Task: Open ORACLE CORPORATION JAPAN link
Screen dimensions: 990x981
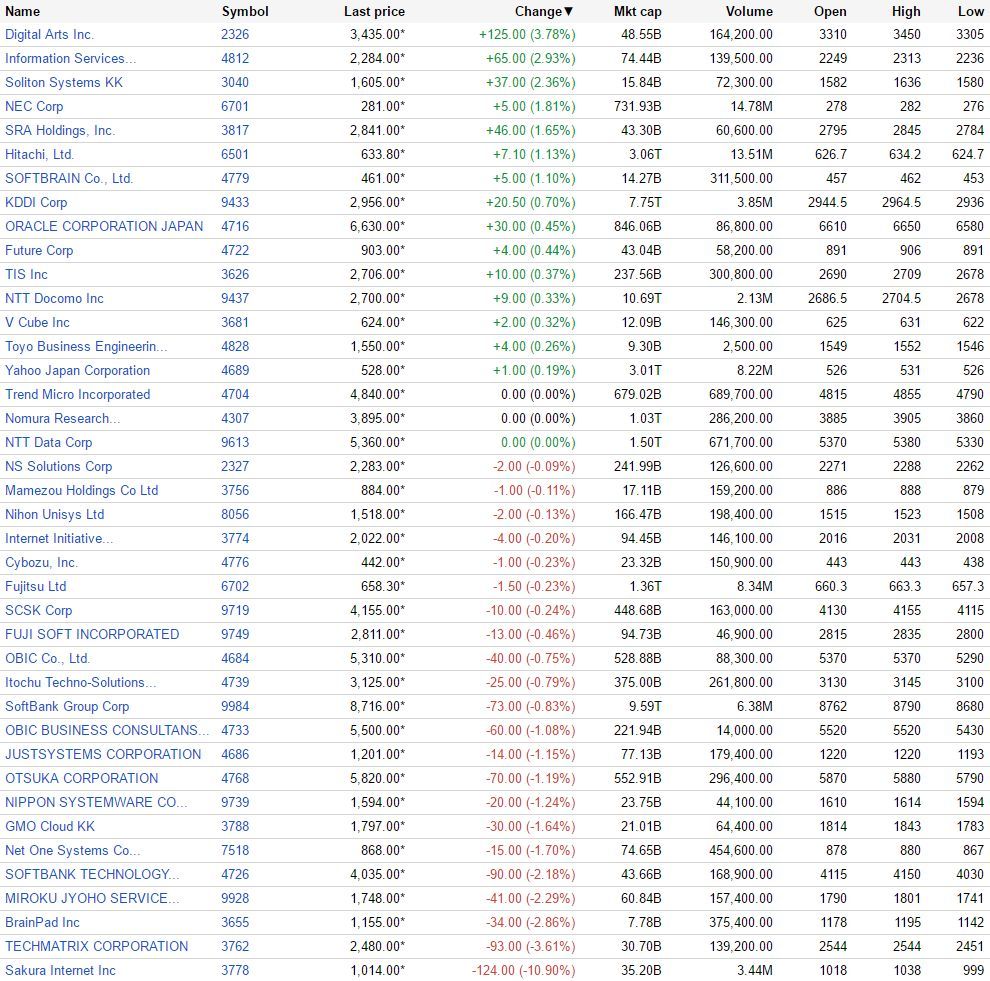Action: pyautogui.click(x=104, y=226)
